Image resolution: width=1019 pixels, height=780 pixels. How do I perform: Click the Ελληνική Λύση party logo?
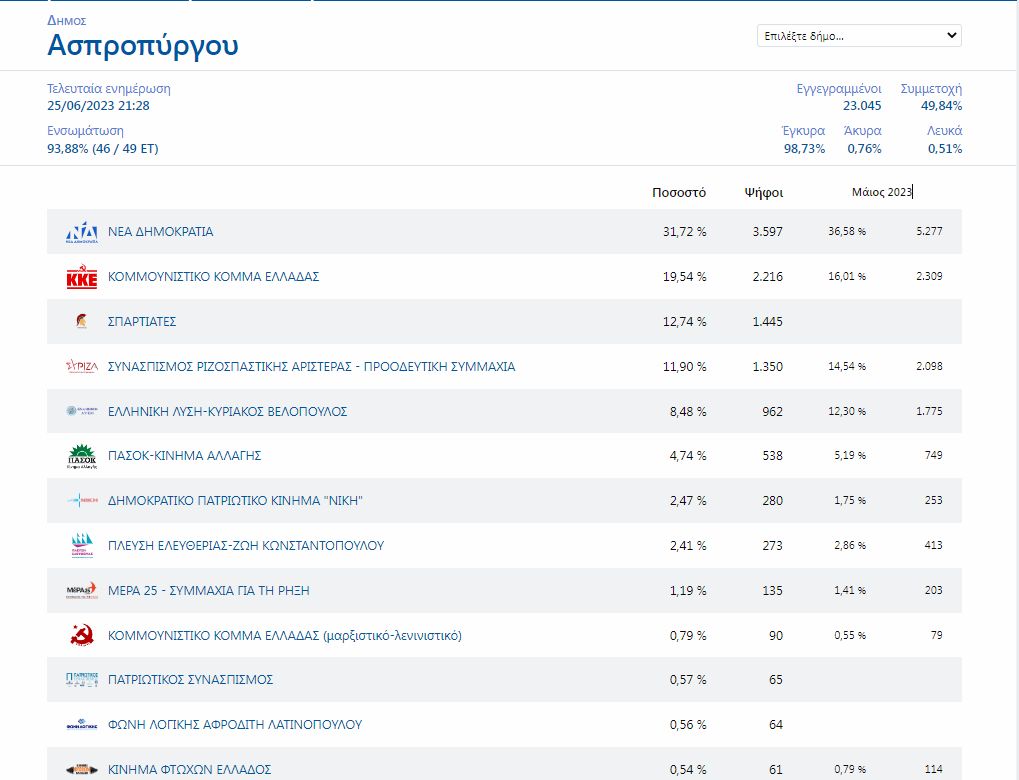click(82, 411)
